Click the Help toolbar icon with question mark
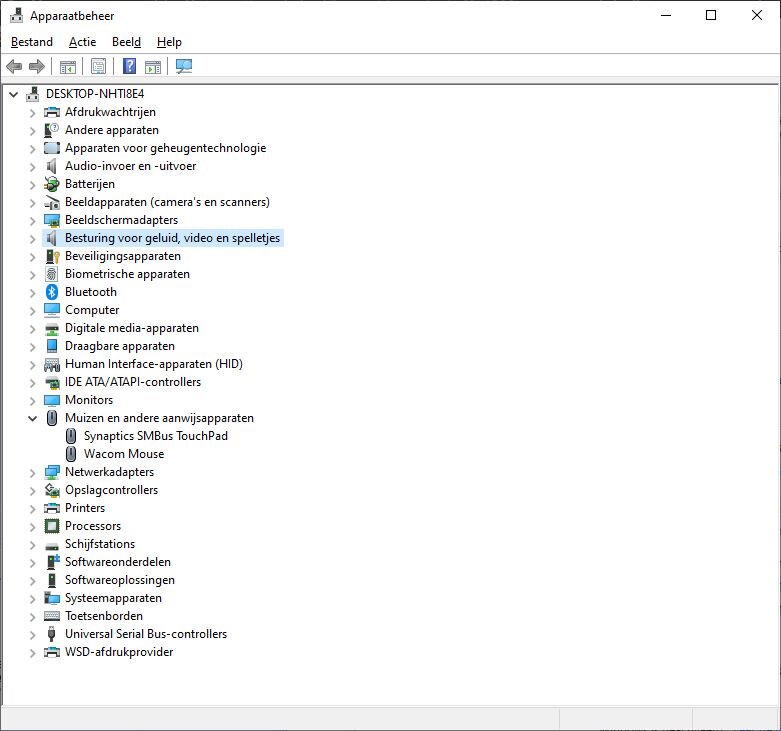The height and width of the screenshot is (731, 781). click(129, 67)
